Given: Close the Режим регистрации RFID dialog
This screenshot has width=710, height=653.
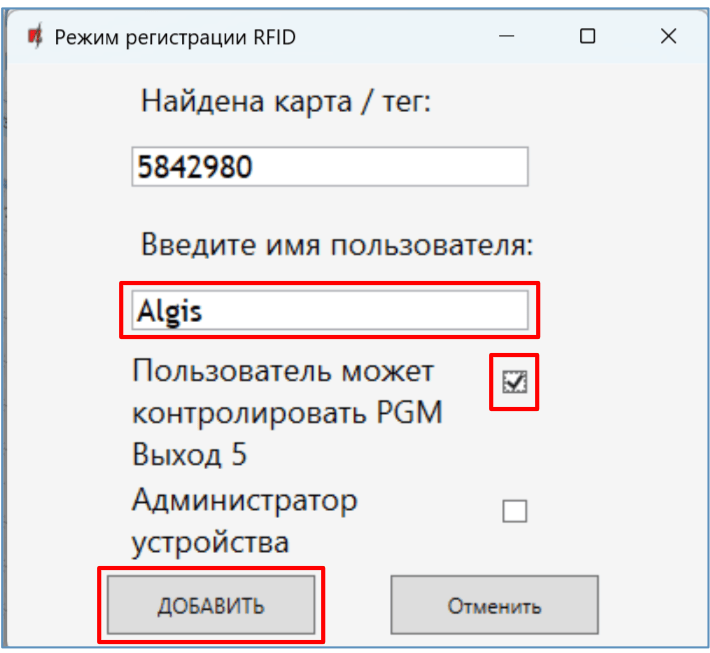Looking at the screenshot, I should tap(668, 37).
